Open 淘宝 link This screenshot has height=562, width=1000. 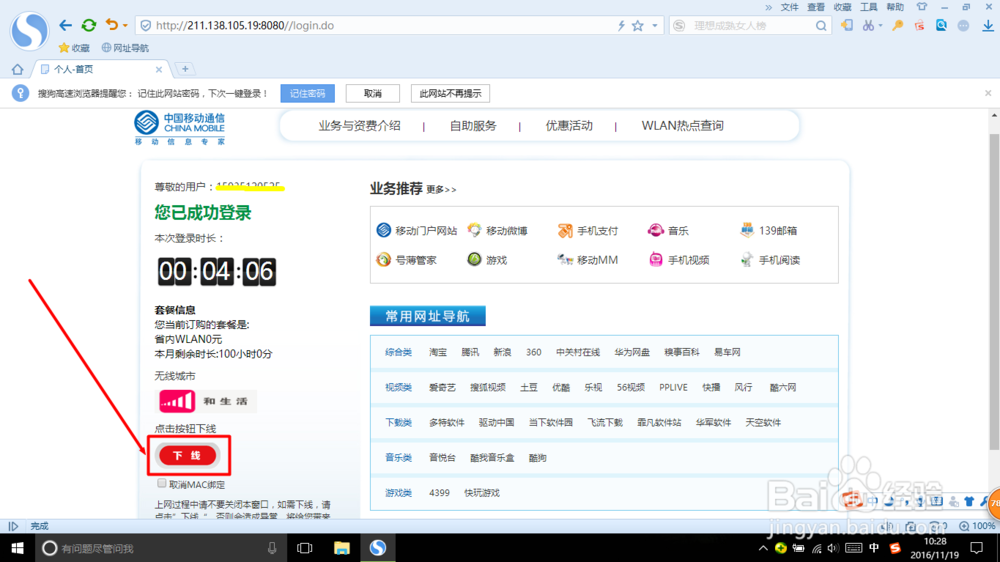438,352
